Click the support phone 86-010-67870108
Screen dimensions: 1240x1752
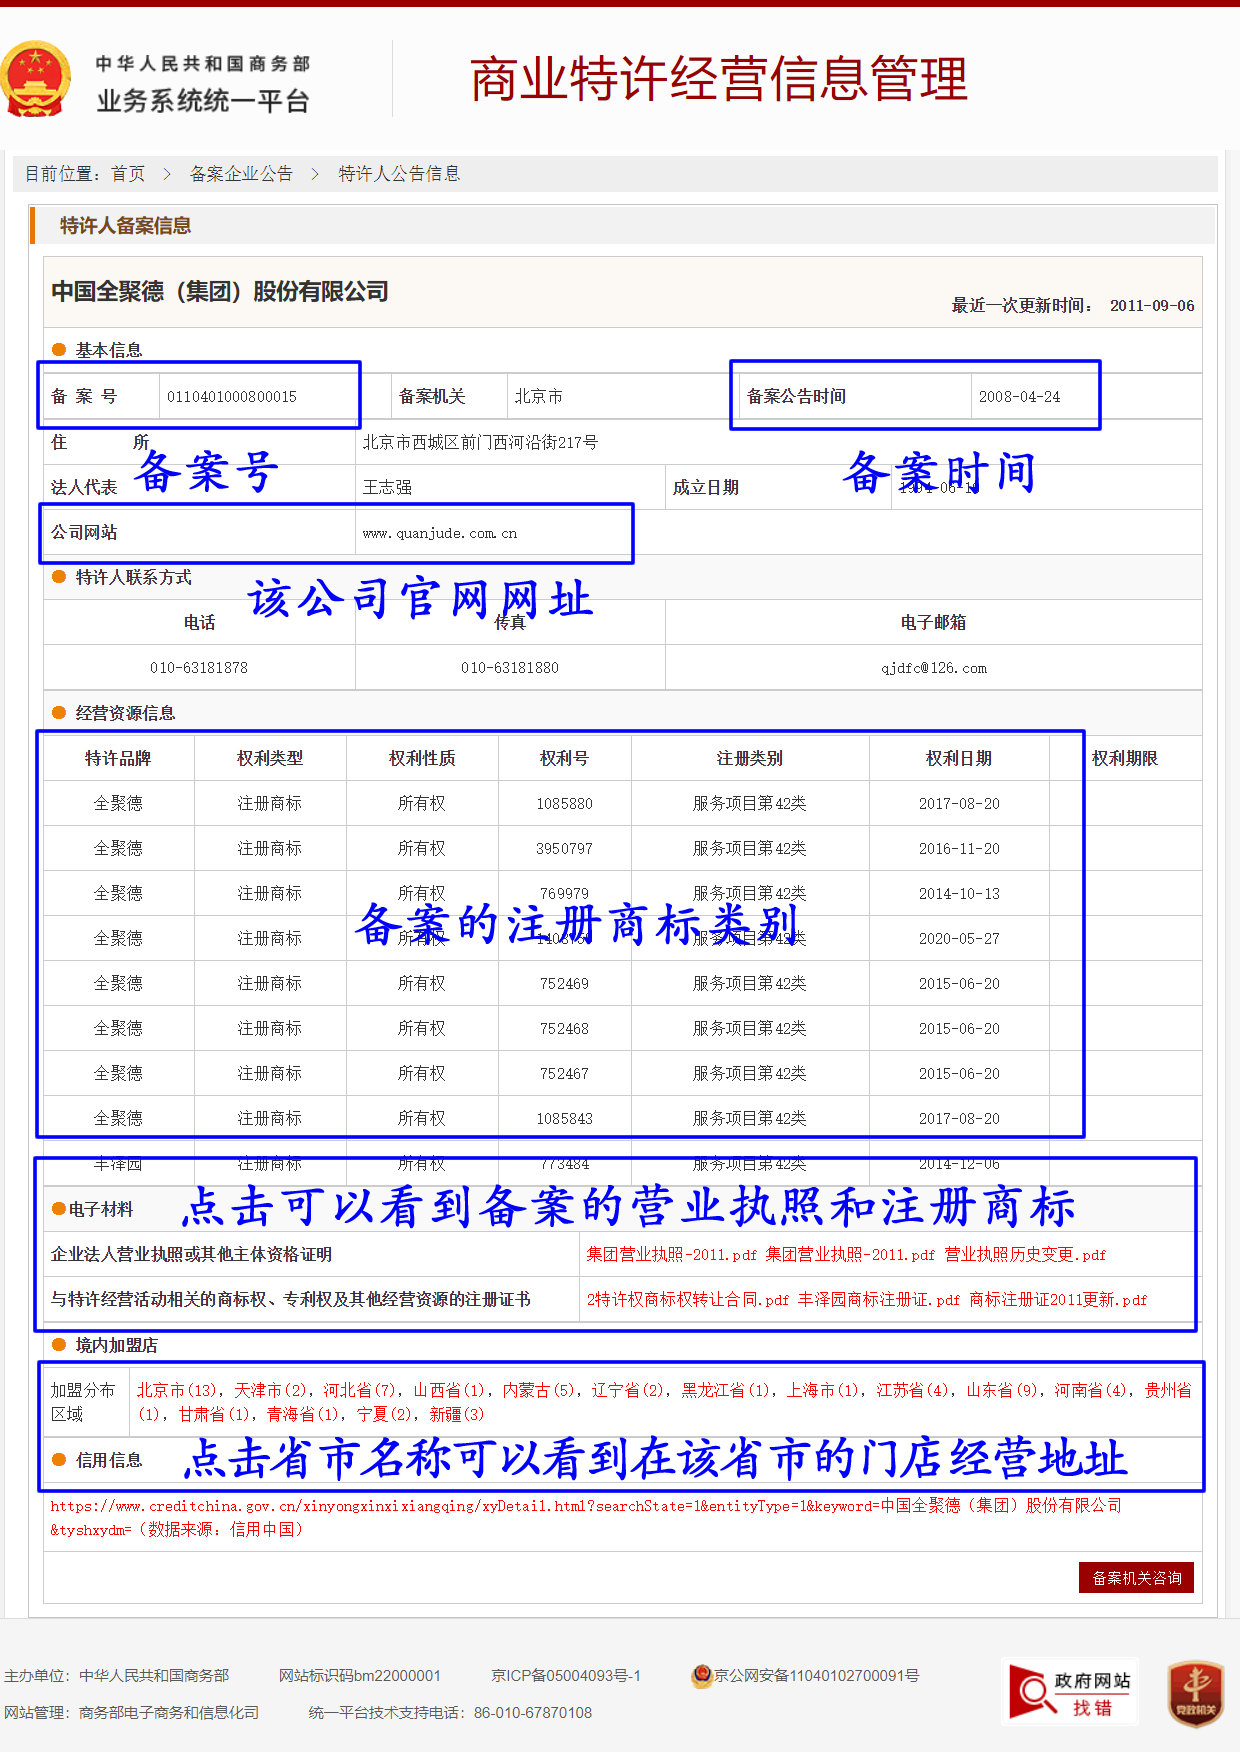533,1712
